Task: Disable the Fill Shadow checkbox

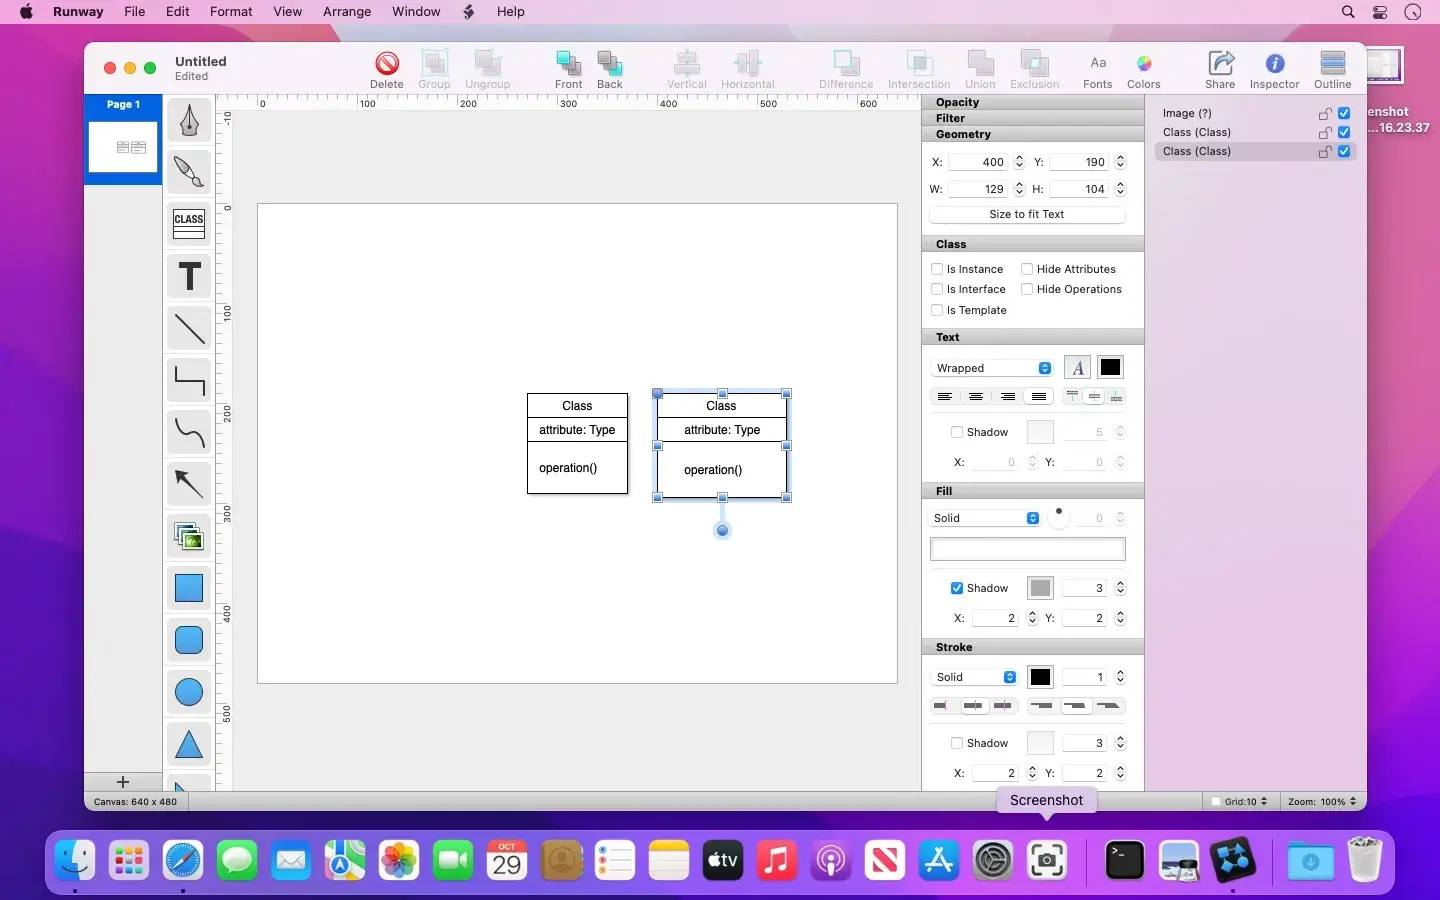Action: point(957,588)
